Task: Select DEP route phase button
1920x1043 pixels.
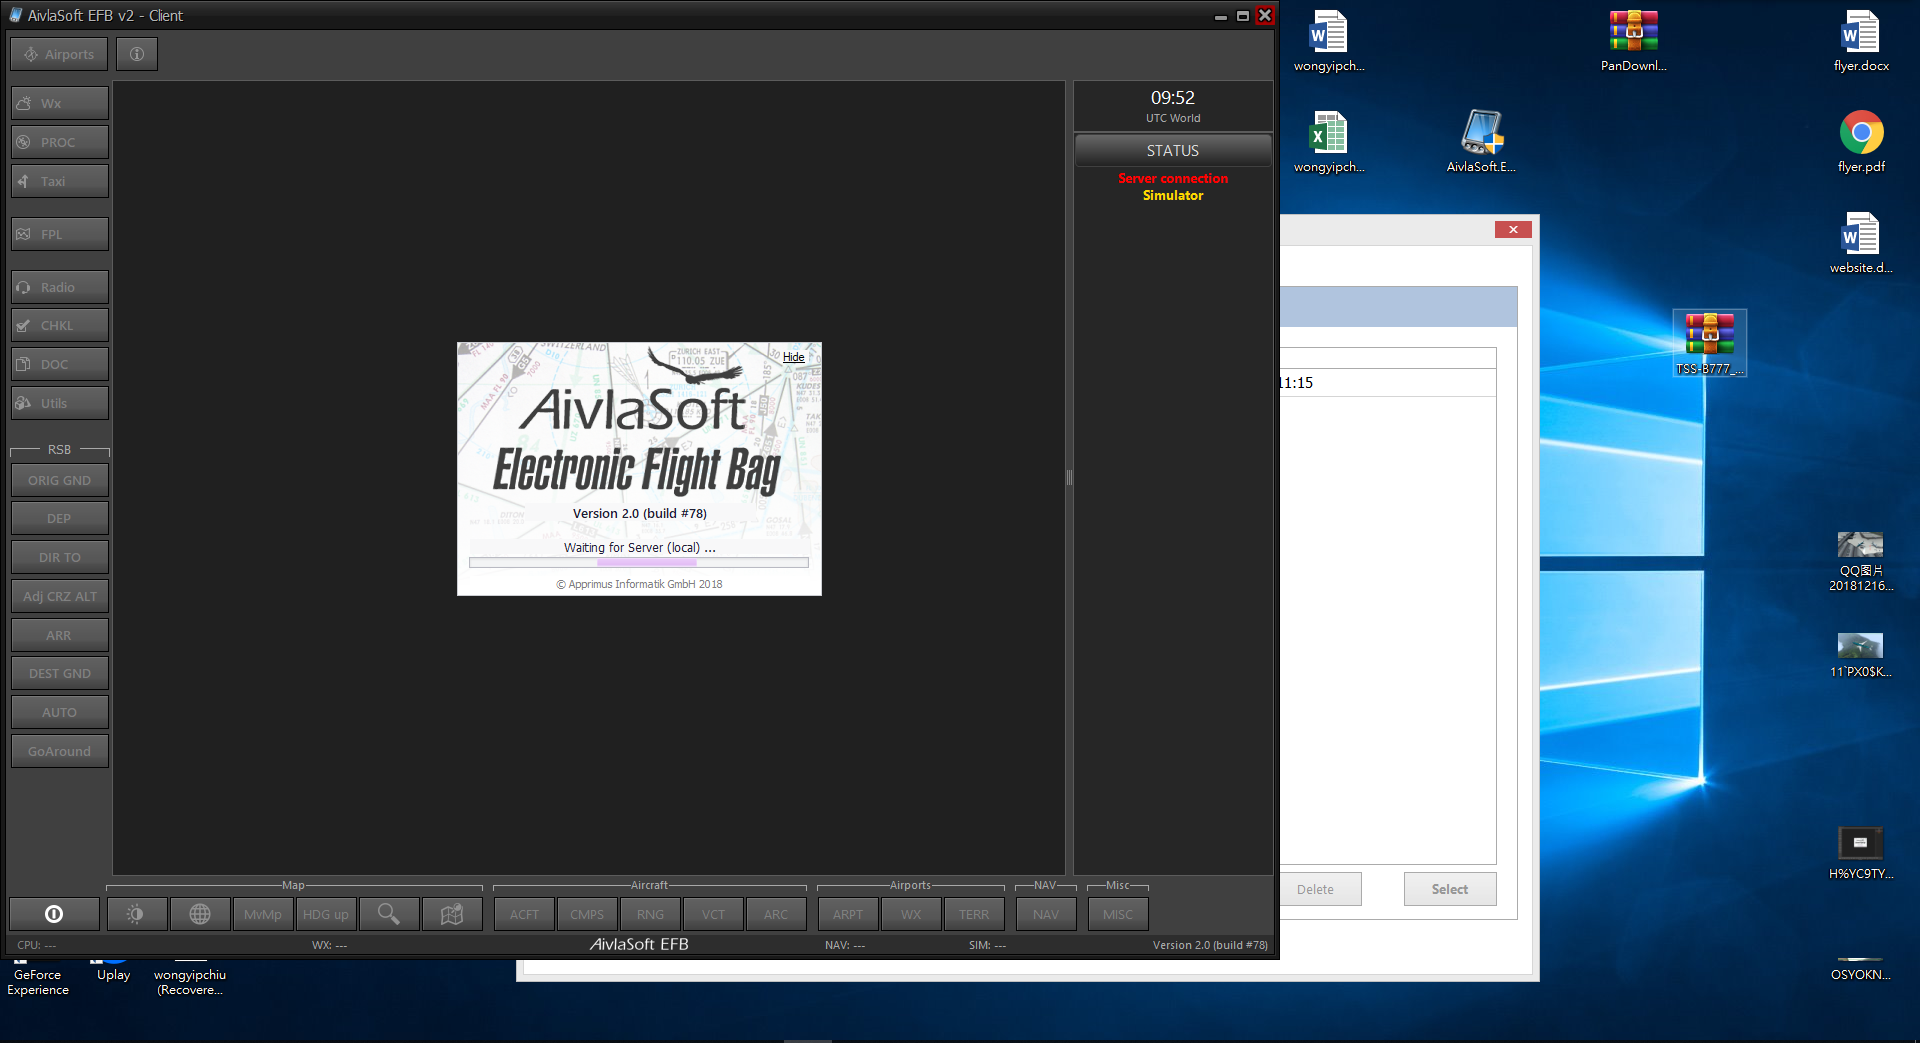Action: (x=60, y=518)
